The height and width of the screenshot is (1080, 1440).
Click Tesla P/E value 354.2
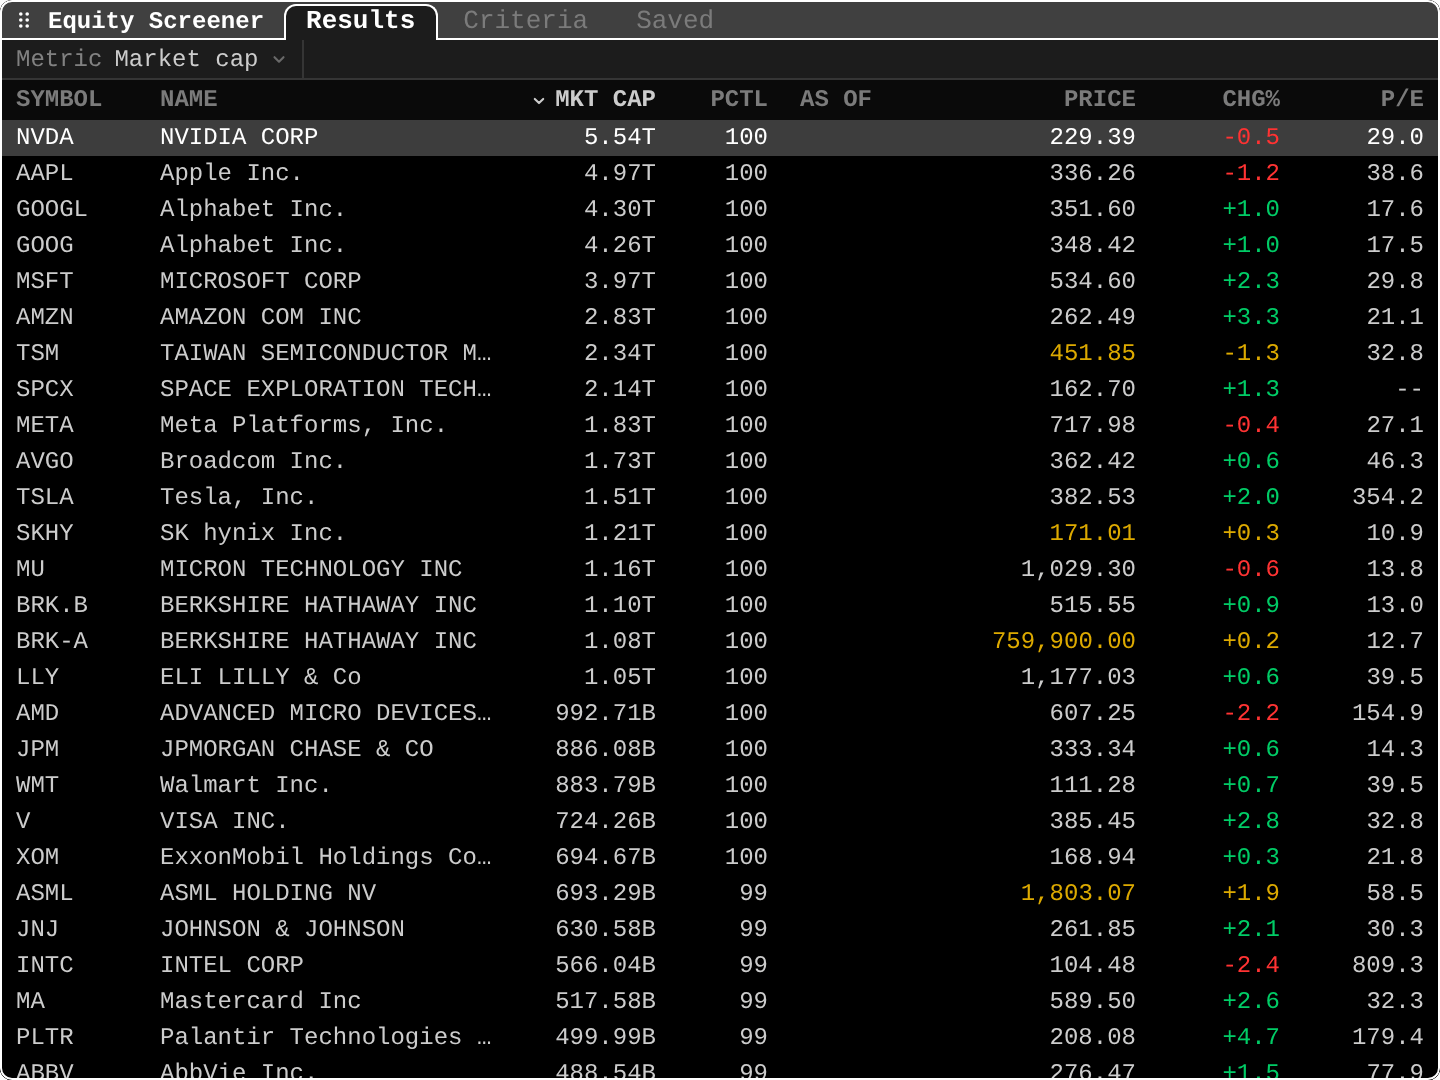click(x=1388, y=497)
